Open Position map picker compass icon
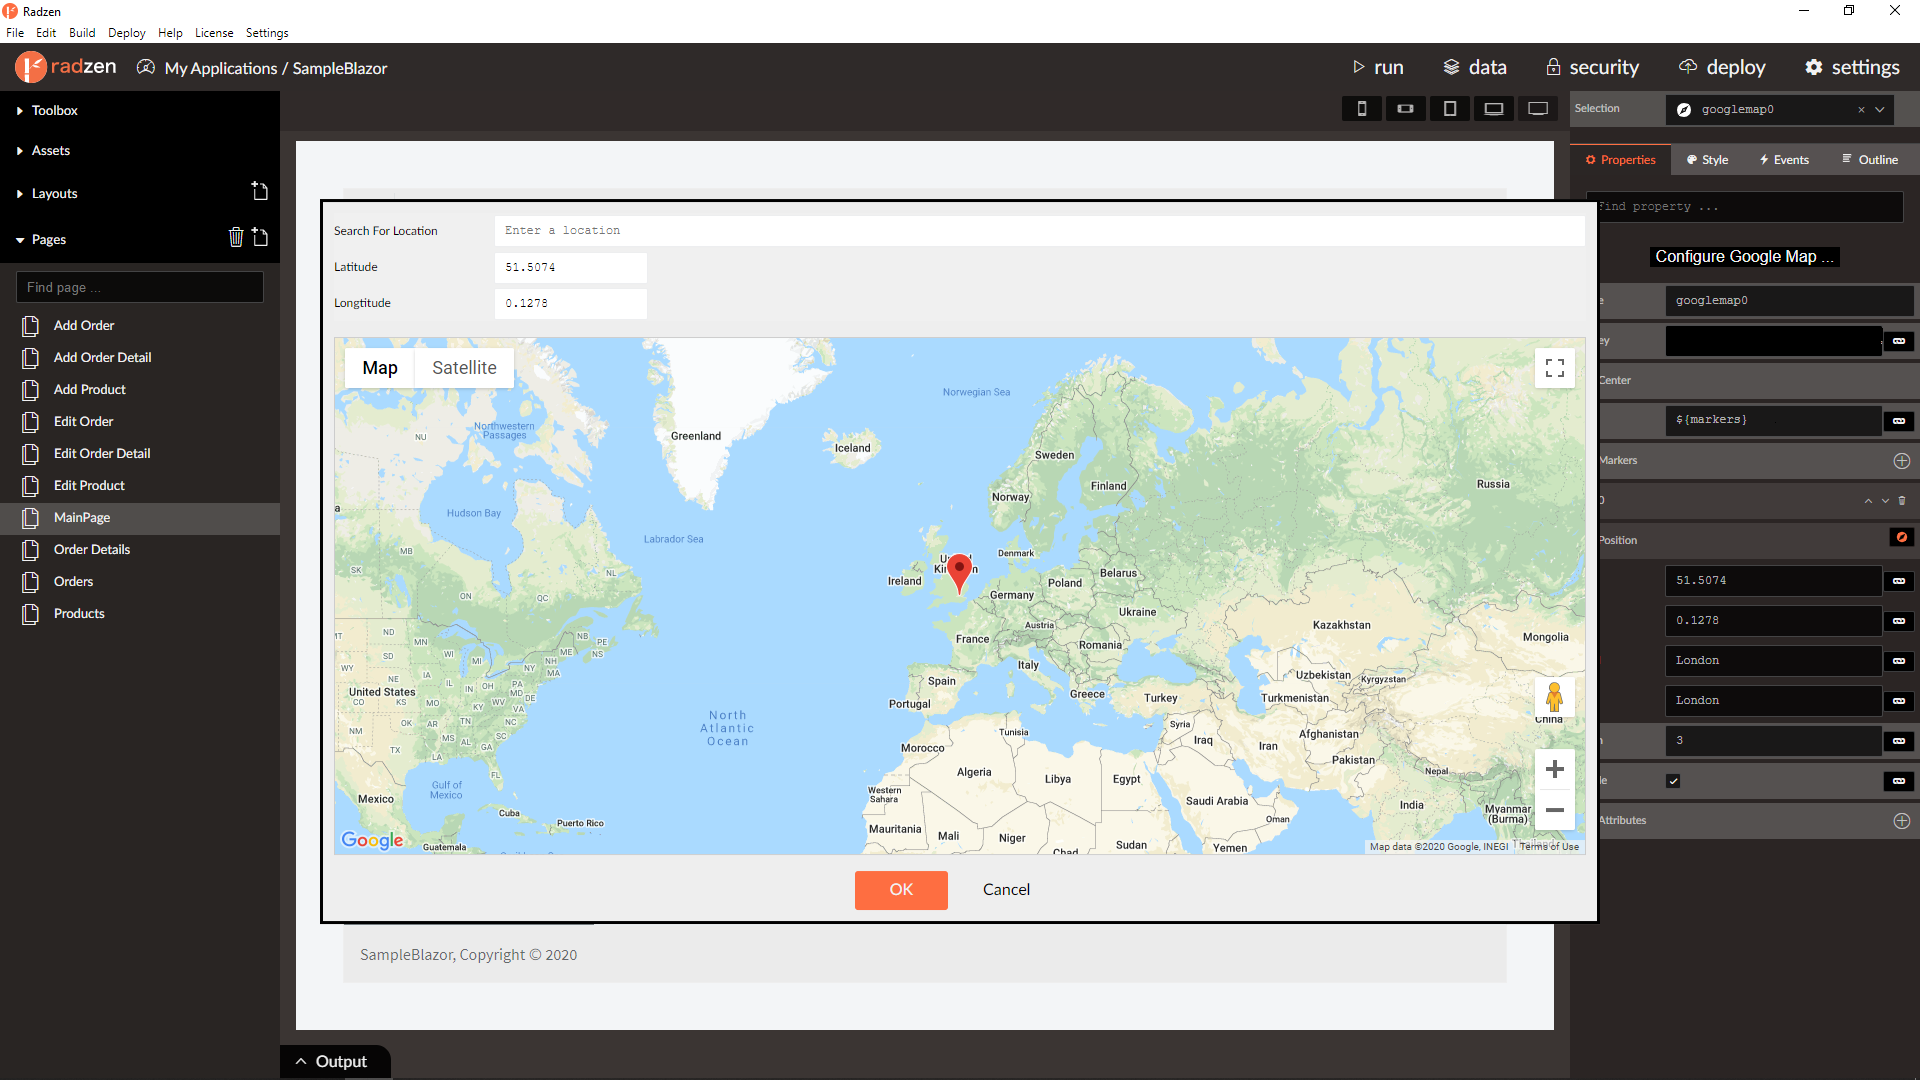 tap(1901, 538)
